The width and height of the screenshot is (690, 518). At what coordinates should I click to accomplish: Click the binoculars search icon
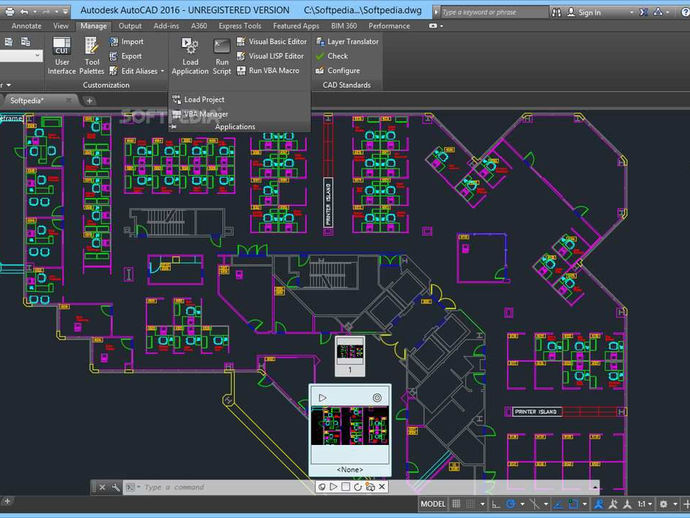(x=556, y=12)
